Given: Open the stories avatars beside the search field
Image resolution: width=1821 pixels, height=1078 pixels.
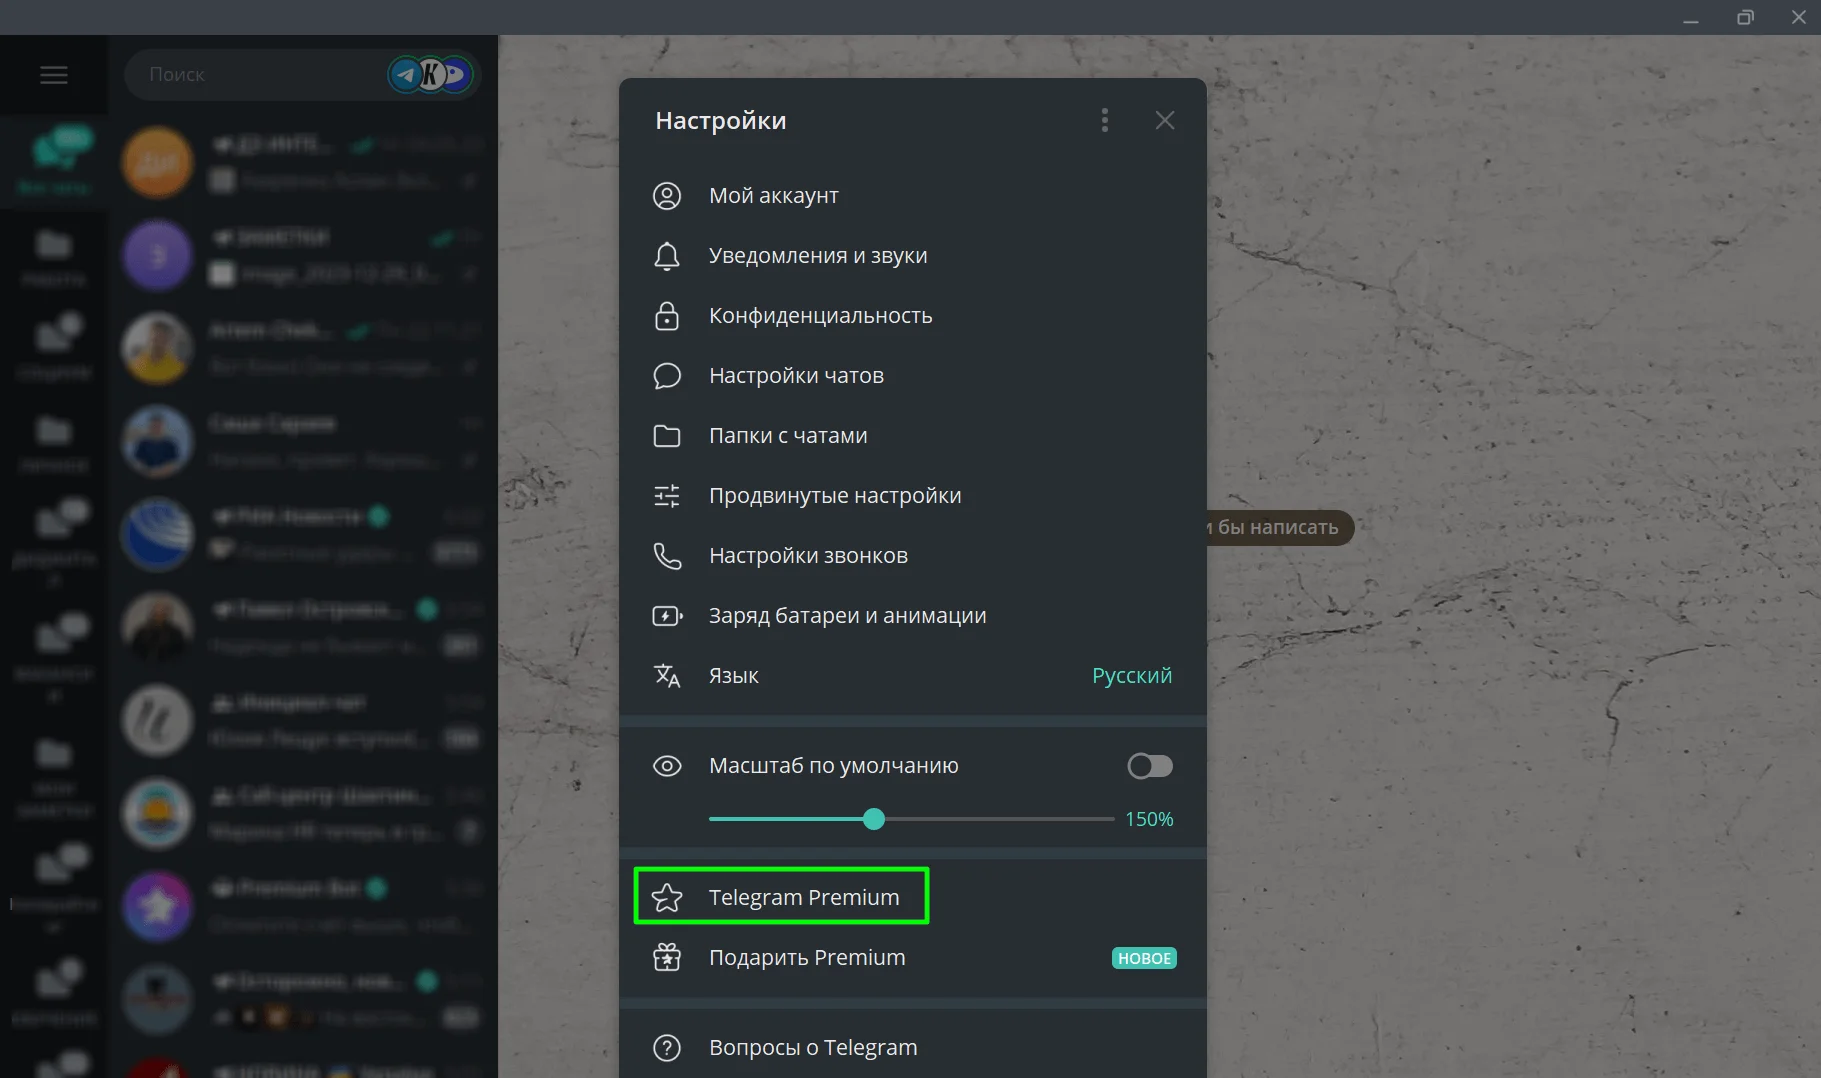Looking at the screenshot, I should point(431,74).
